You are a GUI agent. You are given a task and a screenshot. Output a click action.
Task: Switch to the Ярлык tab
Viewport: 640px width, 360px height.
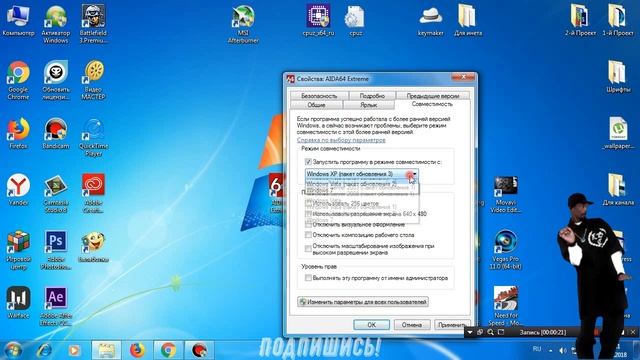coord(369,105)
